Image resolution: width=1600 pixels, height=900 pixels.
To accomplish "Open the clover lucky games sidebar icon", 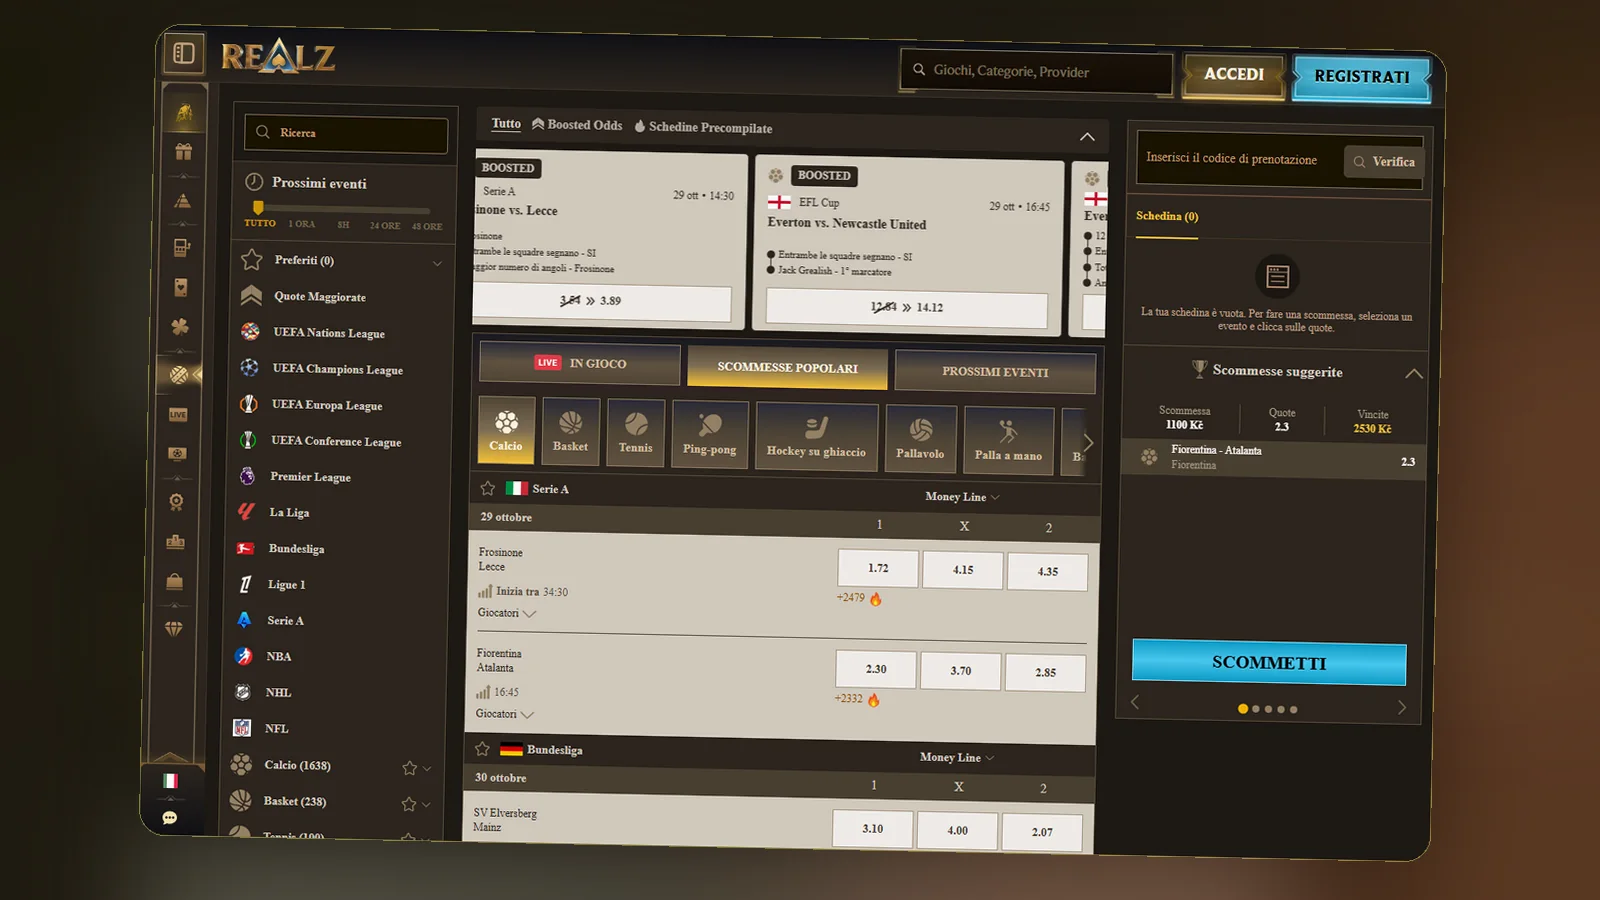I will [180, 326].
